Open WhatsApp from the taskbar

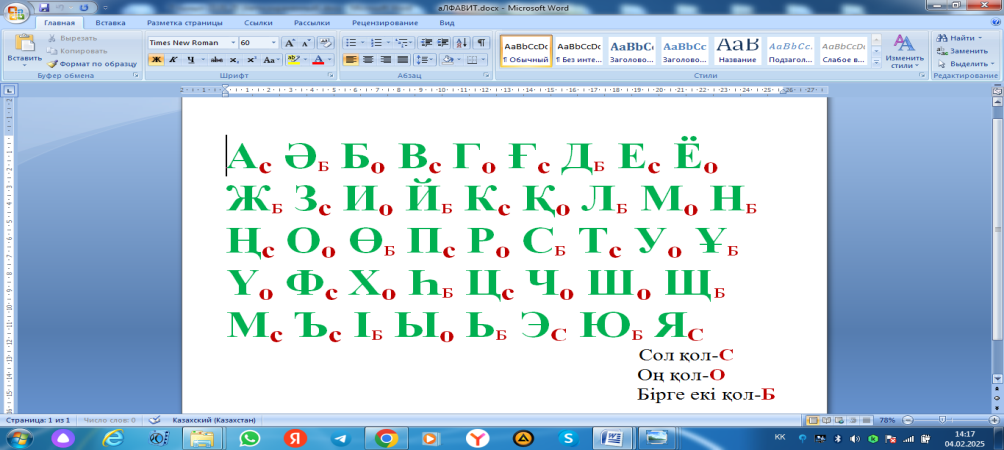[x=249, y=438]
